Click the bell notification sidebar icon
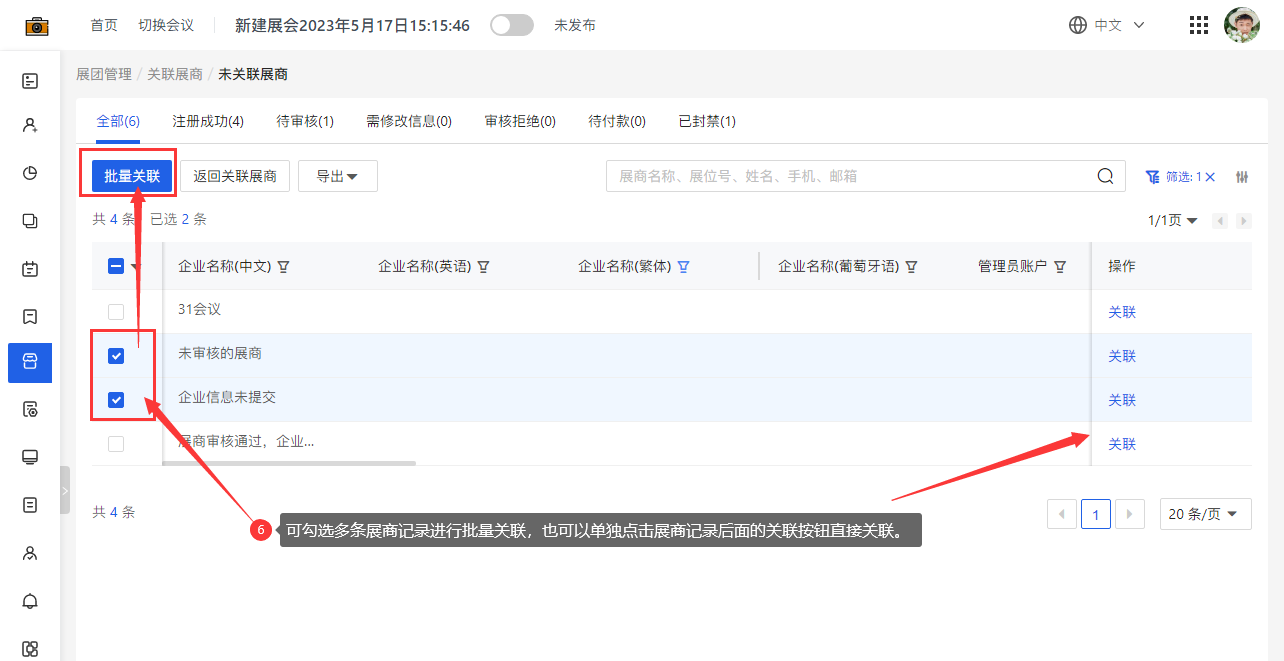Viewport: 1284px width, 661px height. (x=30, y=601)
